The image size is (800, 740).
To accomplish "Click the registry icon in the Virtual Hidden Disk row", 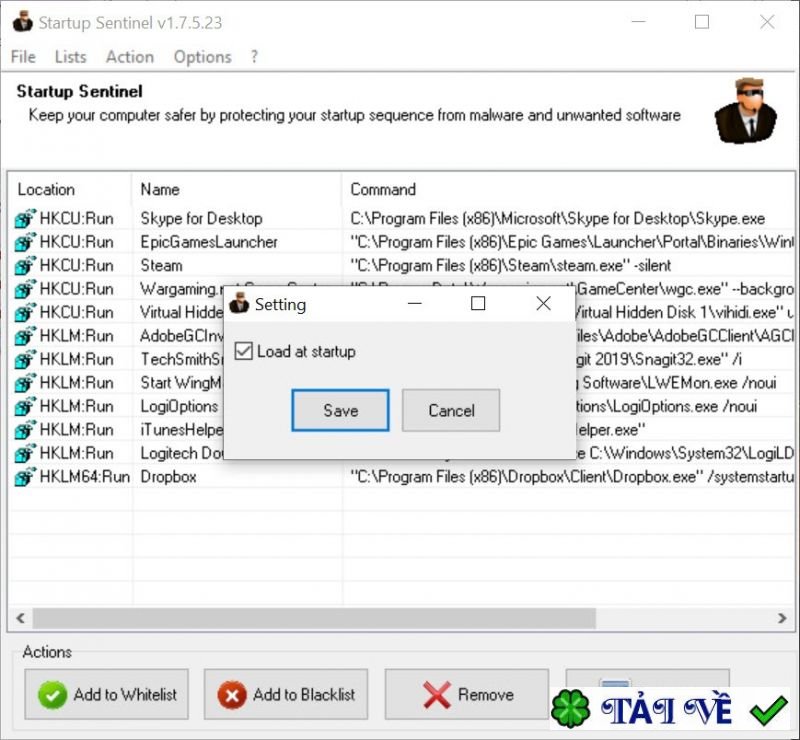I will [x=25, y=312].
